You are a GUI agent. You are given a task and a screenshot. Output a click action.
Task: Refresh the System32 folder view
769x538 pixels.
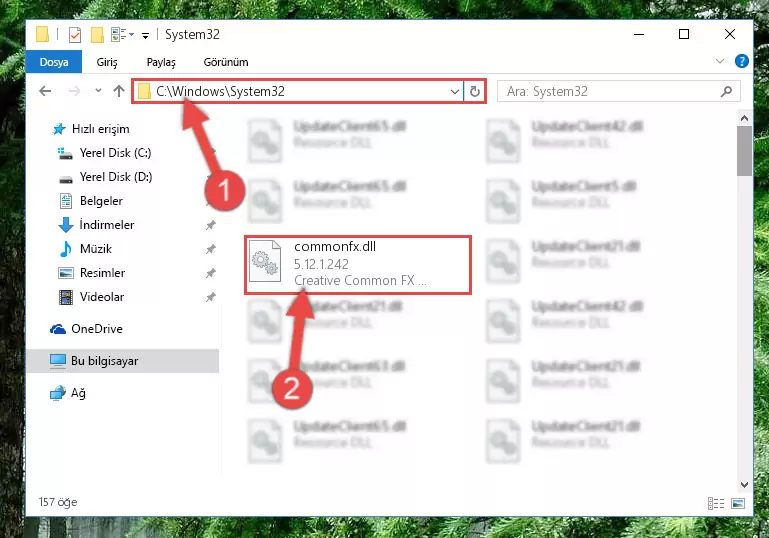click(x=474, y=91)
